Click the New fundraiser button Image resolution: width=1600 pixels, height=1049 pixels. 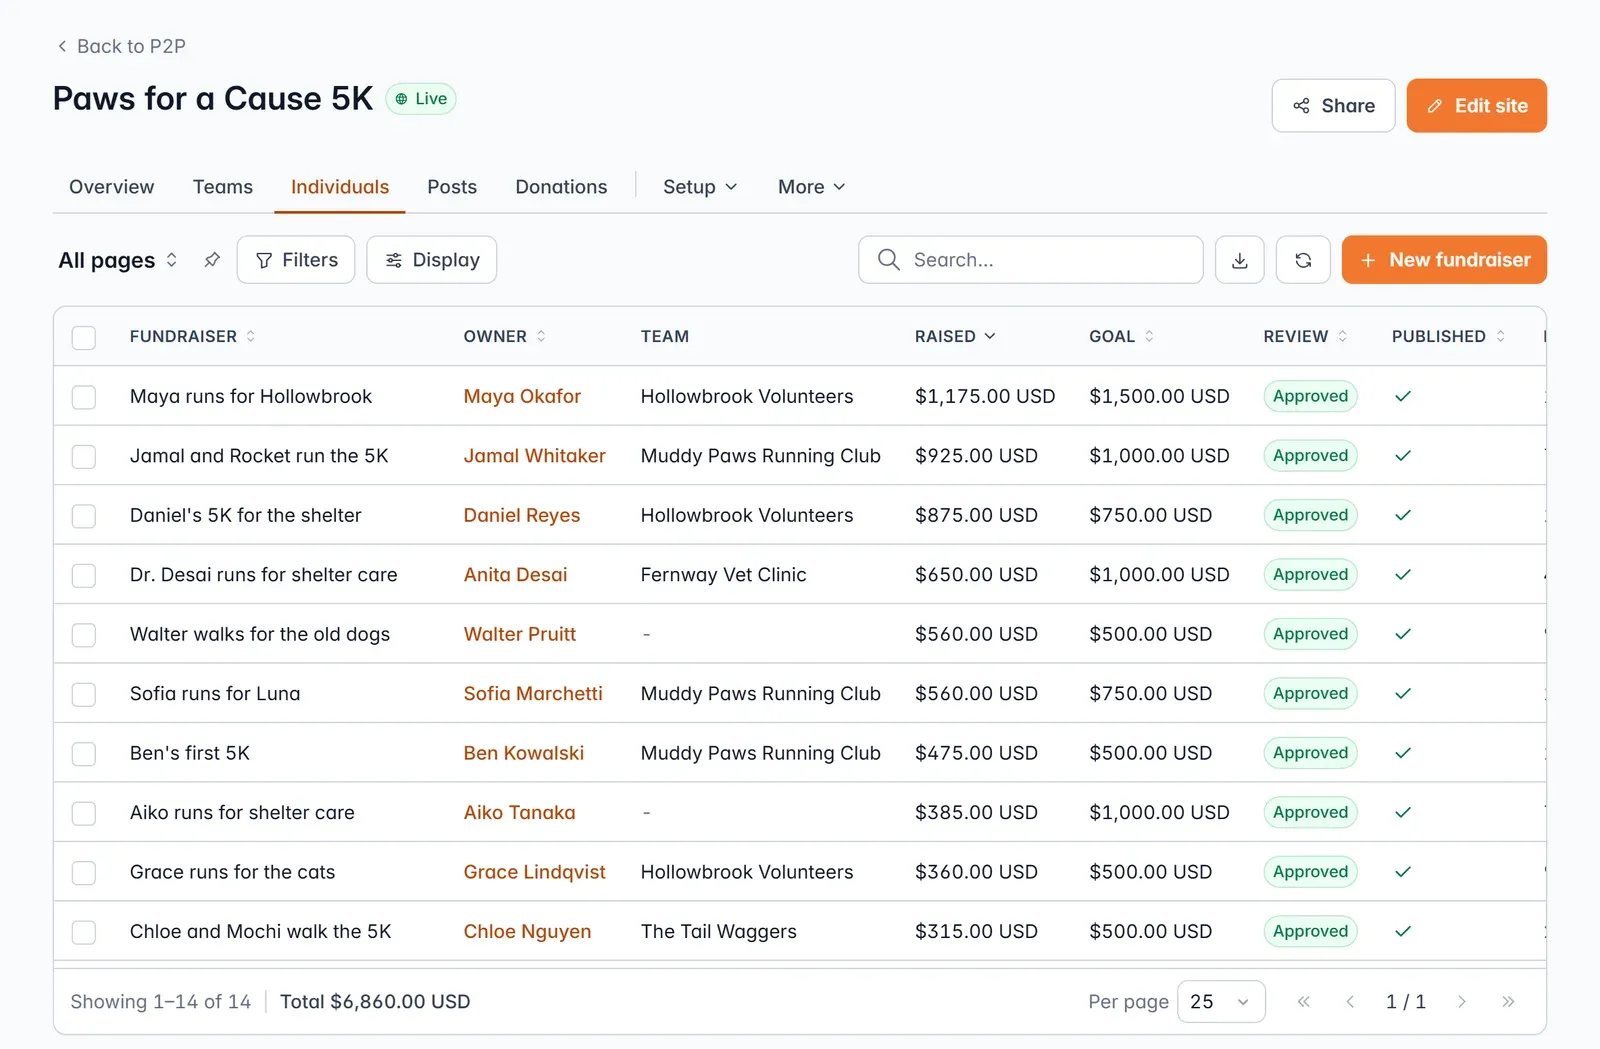pos(1444,260)
